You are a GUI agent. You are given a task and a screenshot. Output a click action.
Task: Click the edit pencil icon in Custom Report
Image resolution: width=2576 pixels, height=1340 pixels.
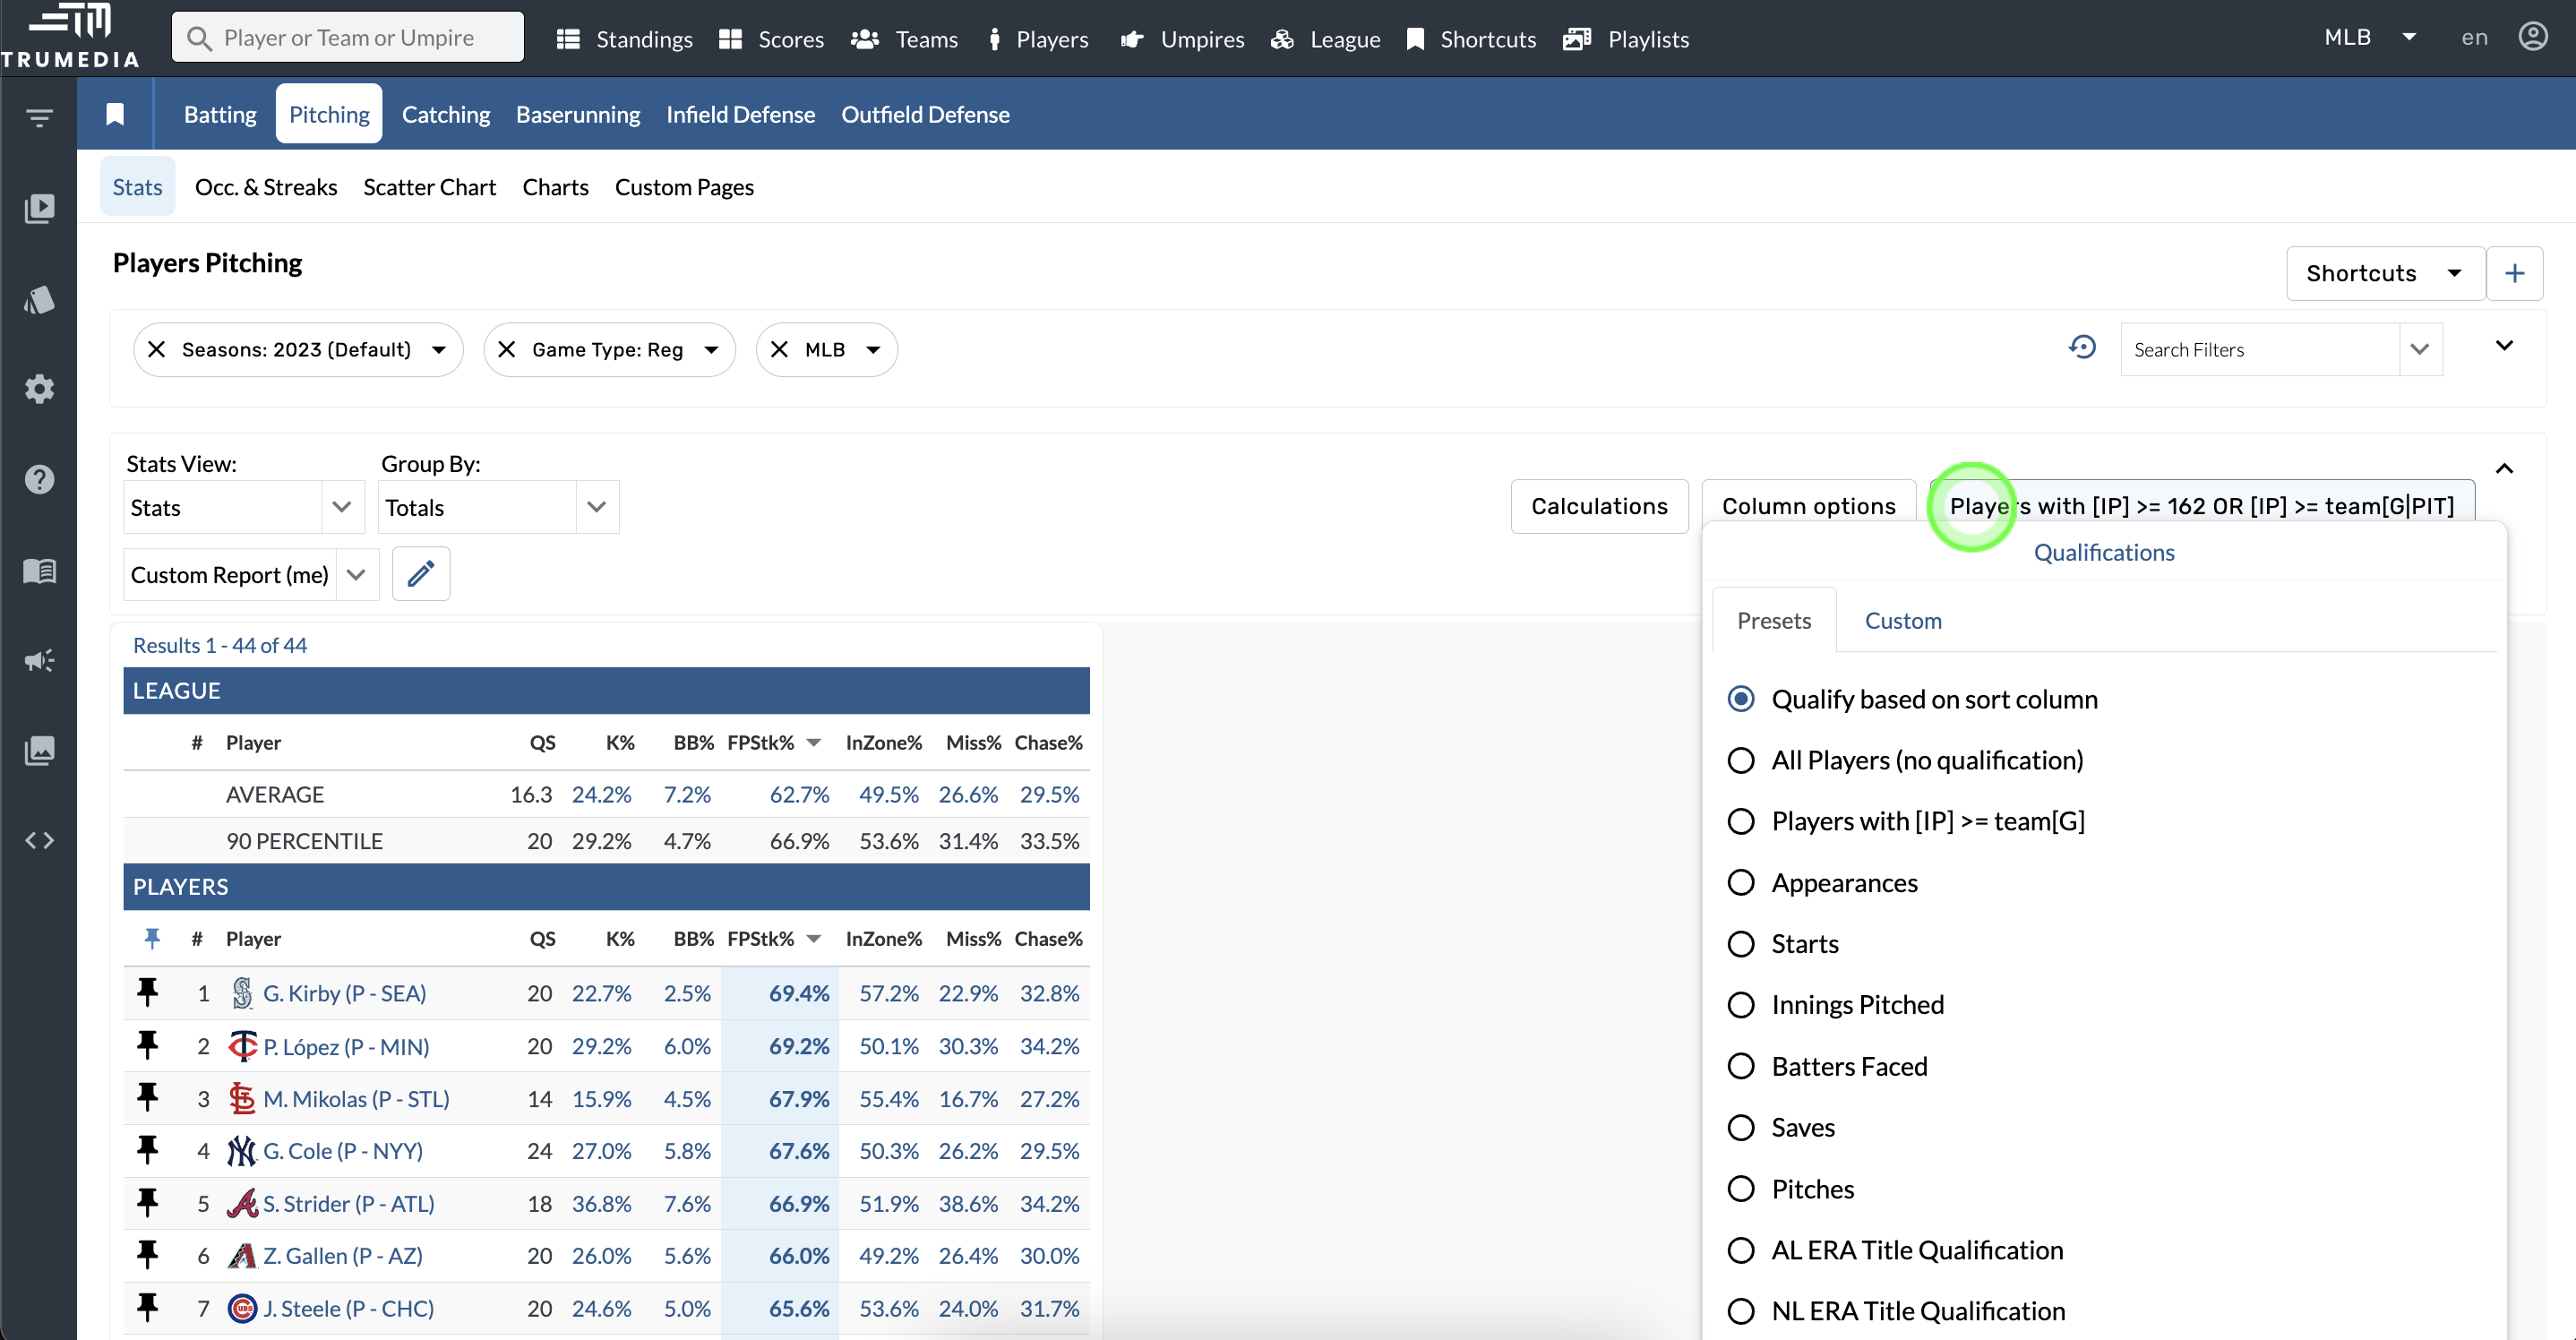click(419, 574)
